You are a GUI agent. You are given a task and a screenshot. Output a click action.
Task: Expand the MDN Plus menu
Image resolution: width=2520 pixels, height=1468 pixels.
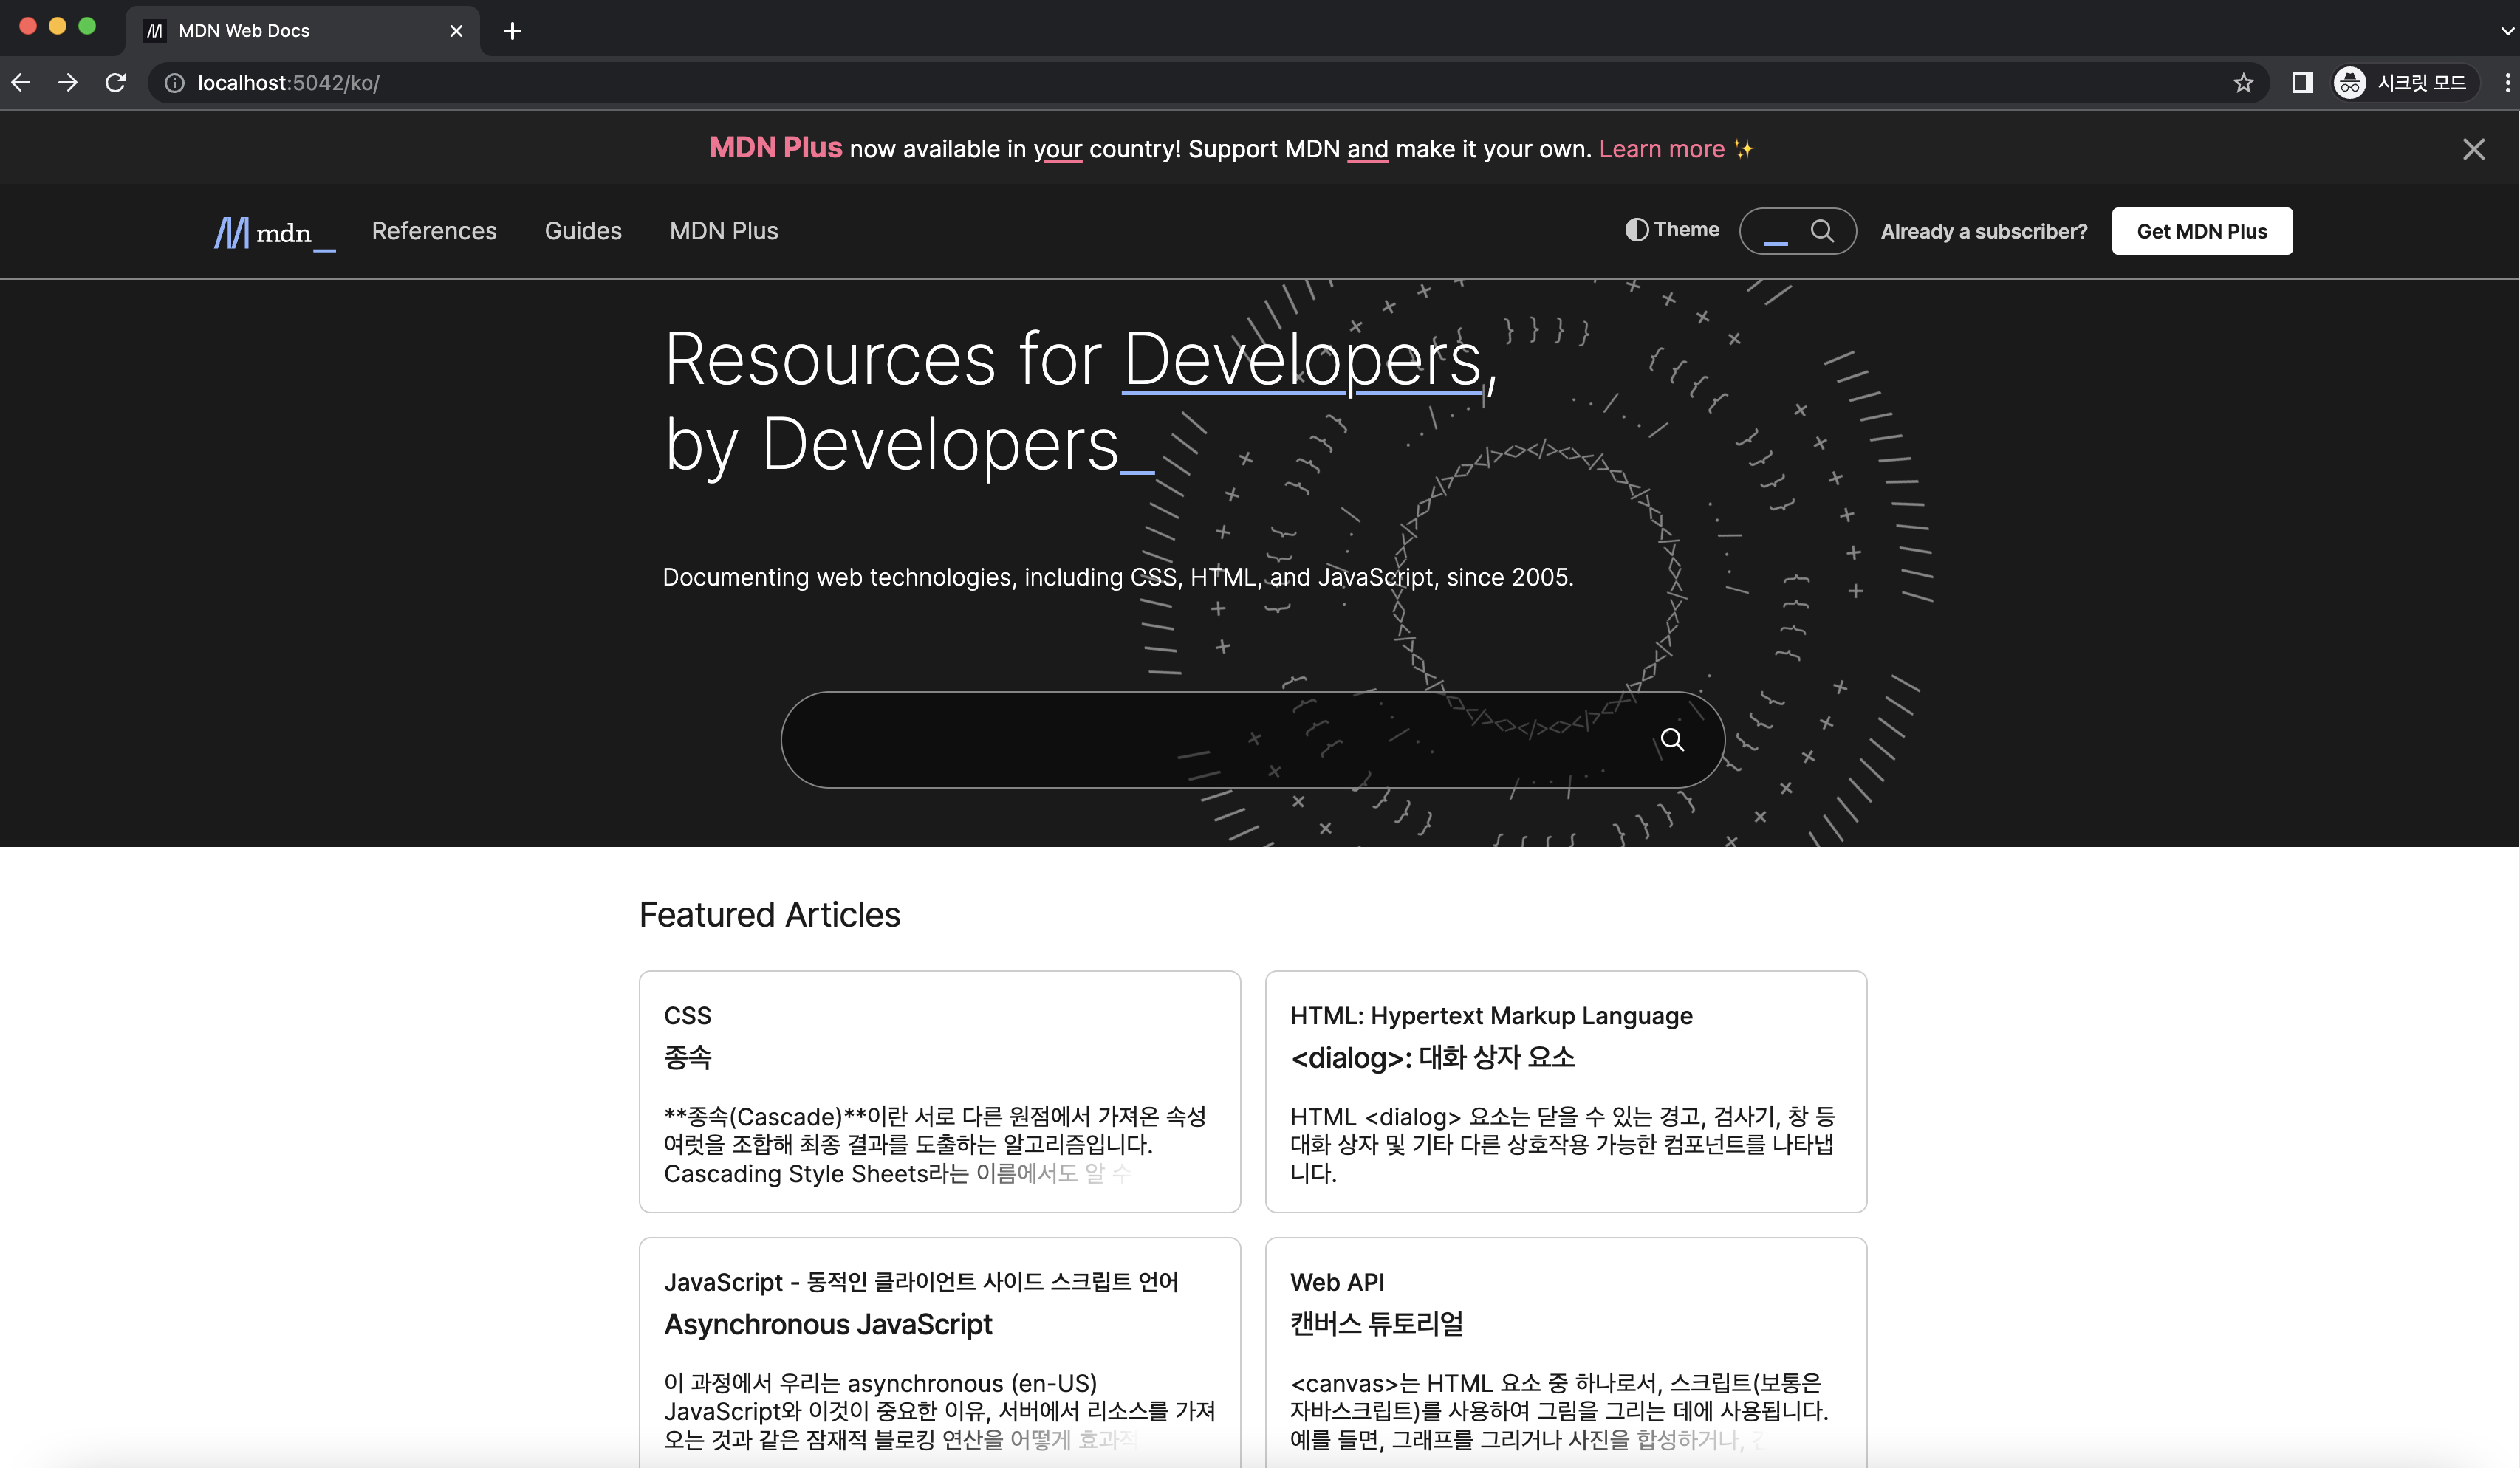723,231
